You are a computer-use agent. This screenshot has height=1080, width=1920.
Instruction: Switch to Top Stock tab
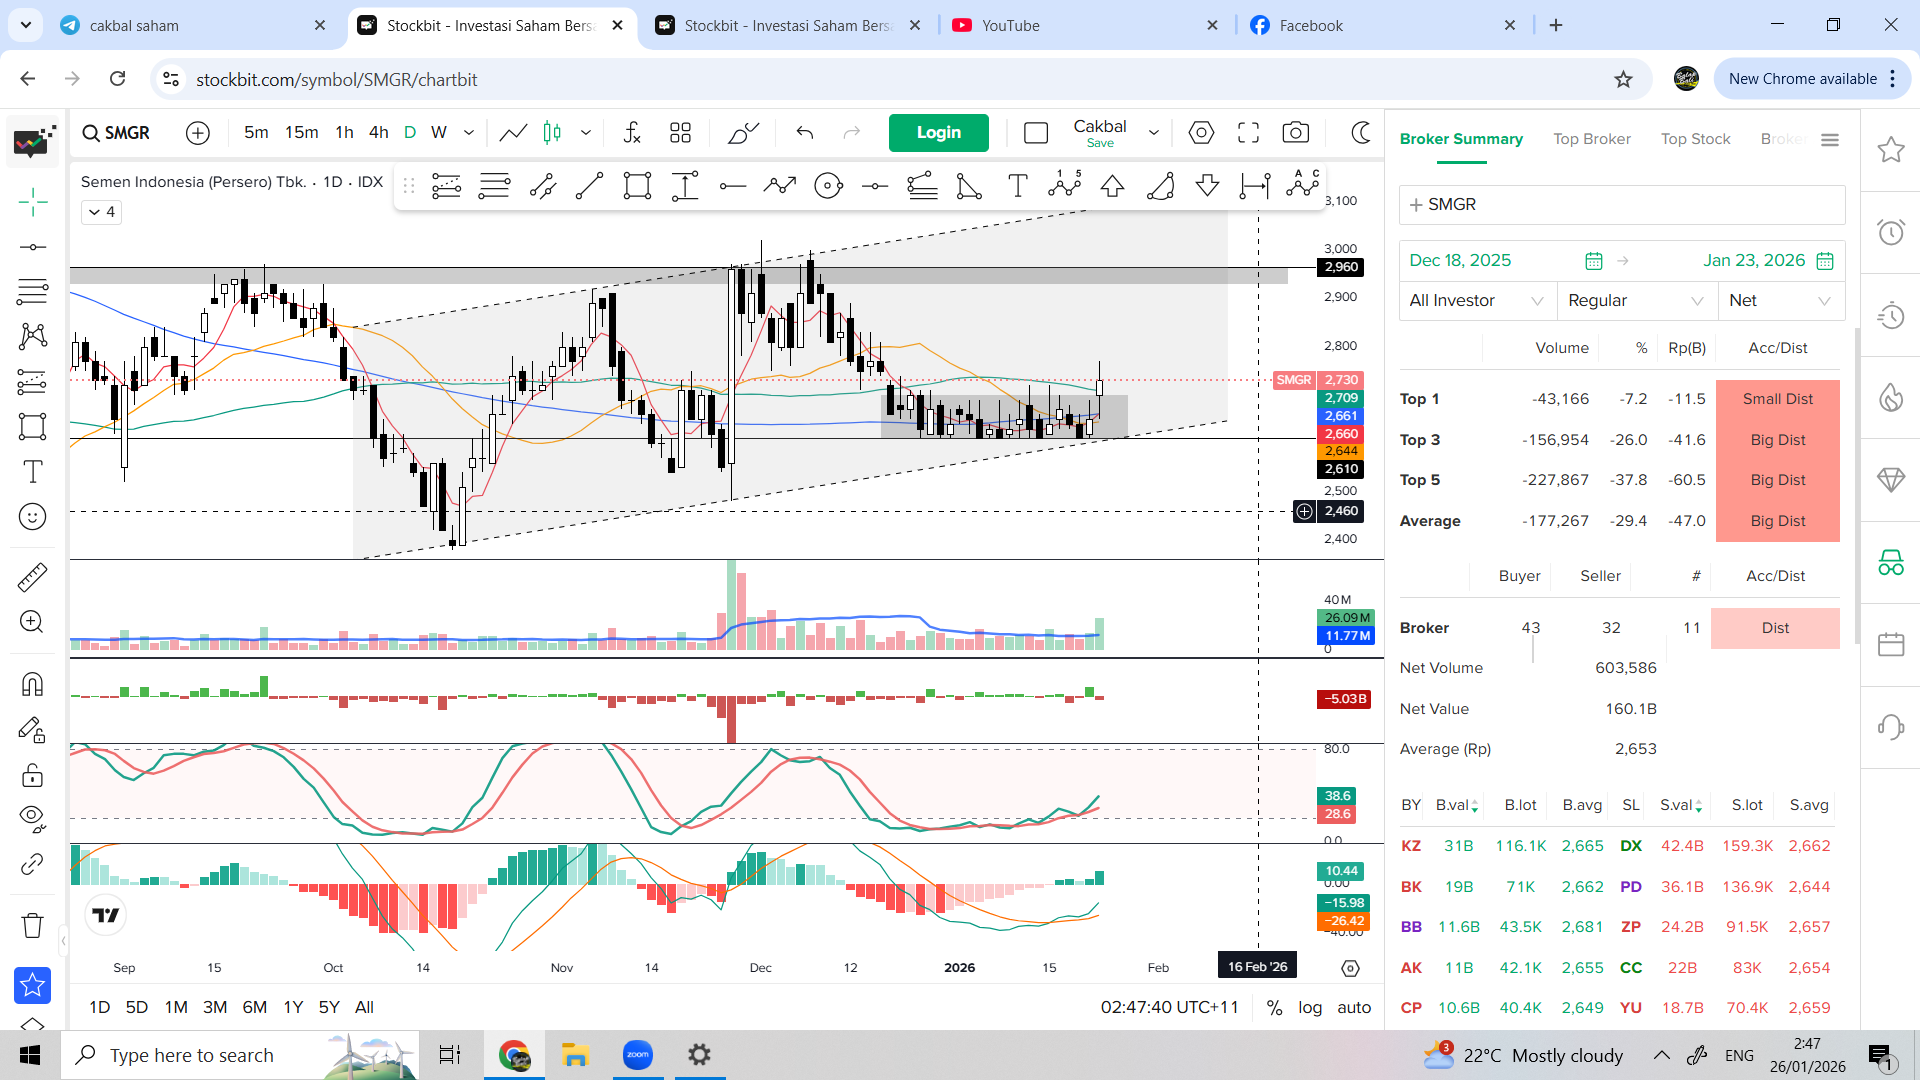[1695, 139]
